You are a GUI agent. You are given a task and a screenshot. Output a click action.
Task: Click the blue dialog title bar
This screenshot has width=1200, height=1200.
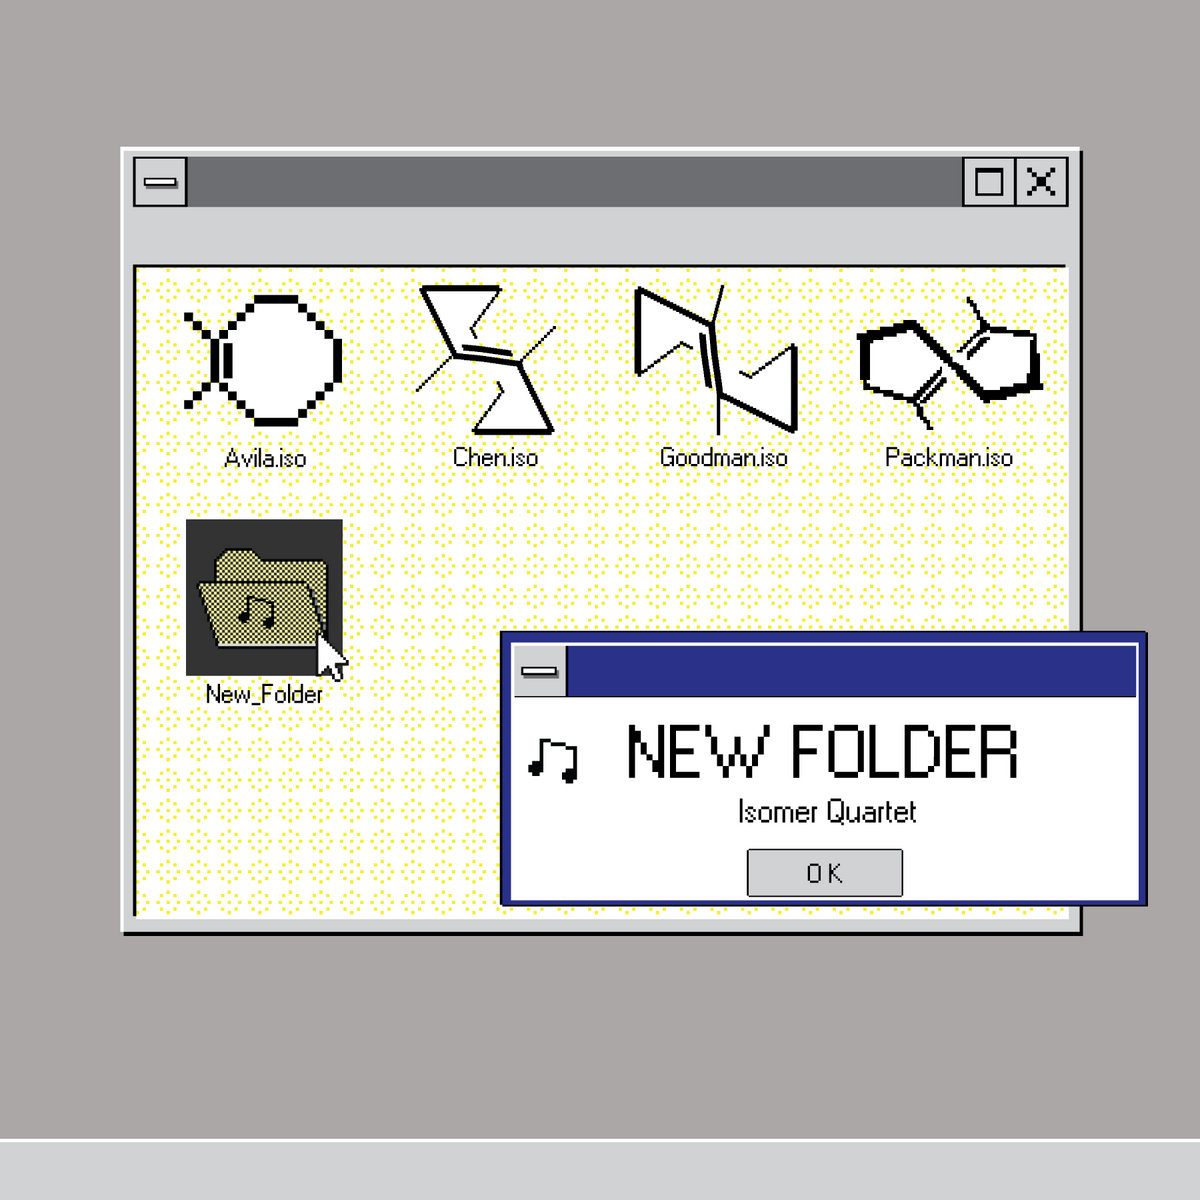851,671
